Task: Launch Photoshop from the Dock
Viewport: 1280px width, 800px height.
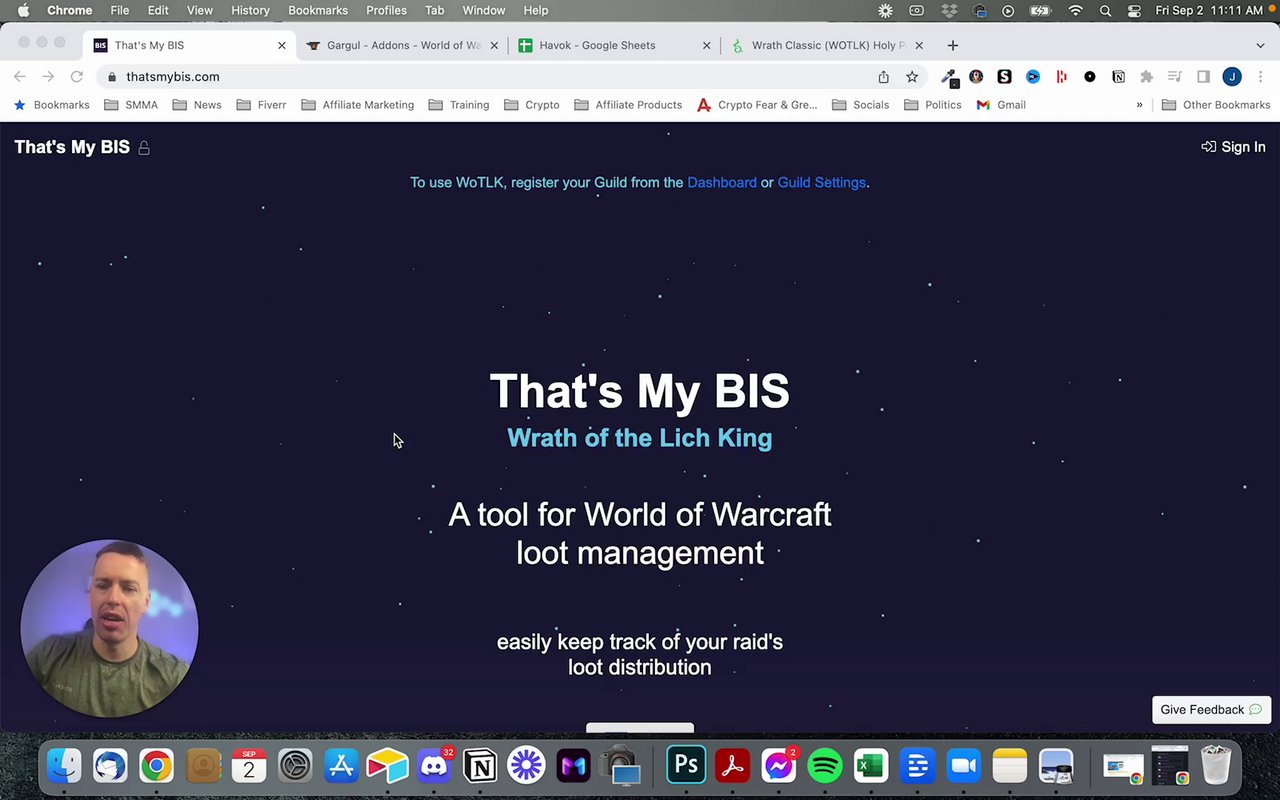Action: pyautogui.click(x=686, y=767)
